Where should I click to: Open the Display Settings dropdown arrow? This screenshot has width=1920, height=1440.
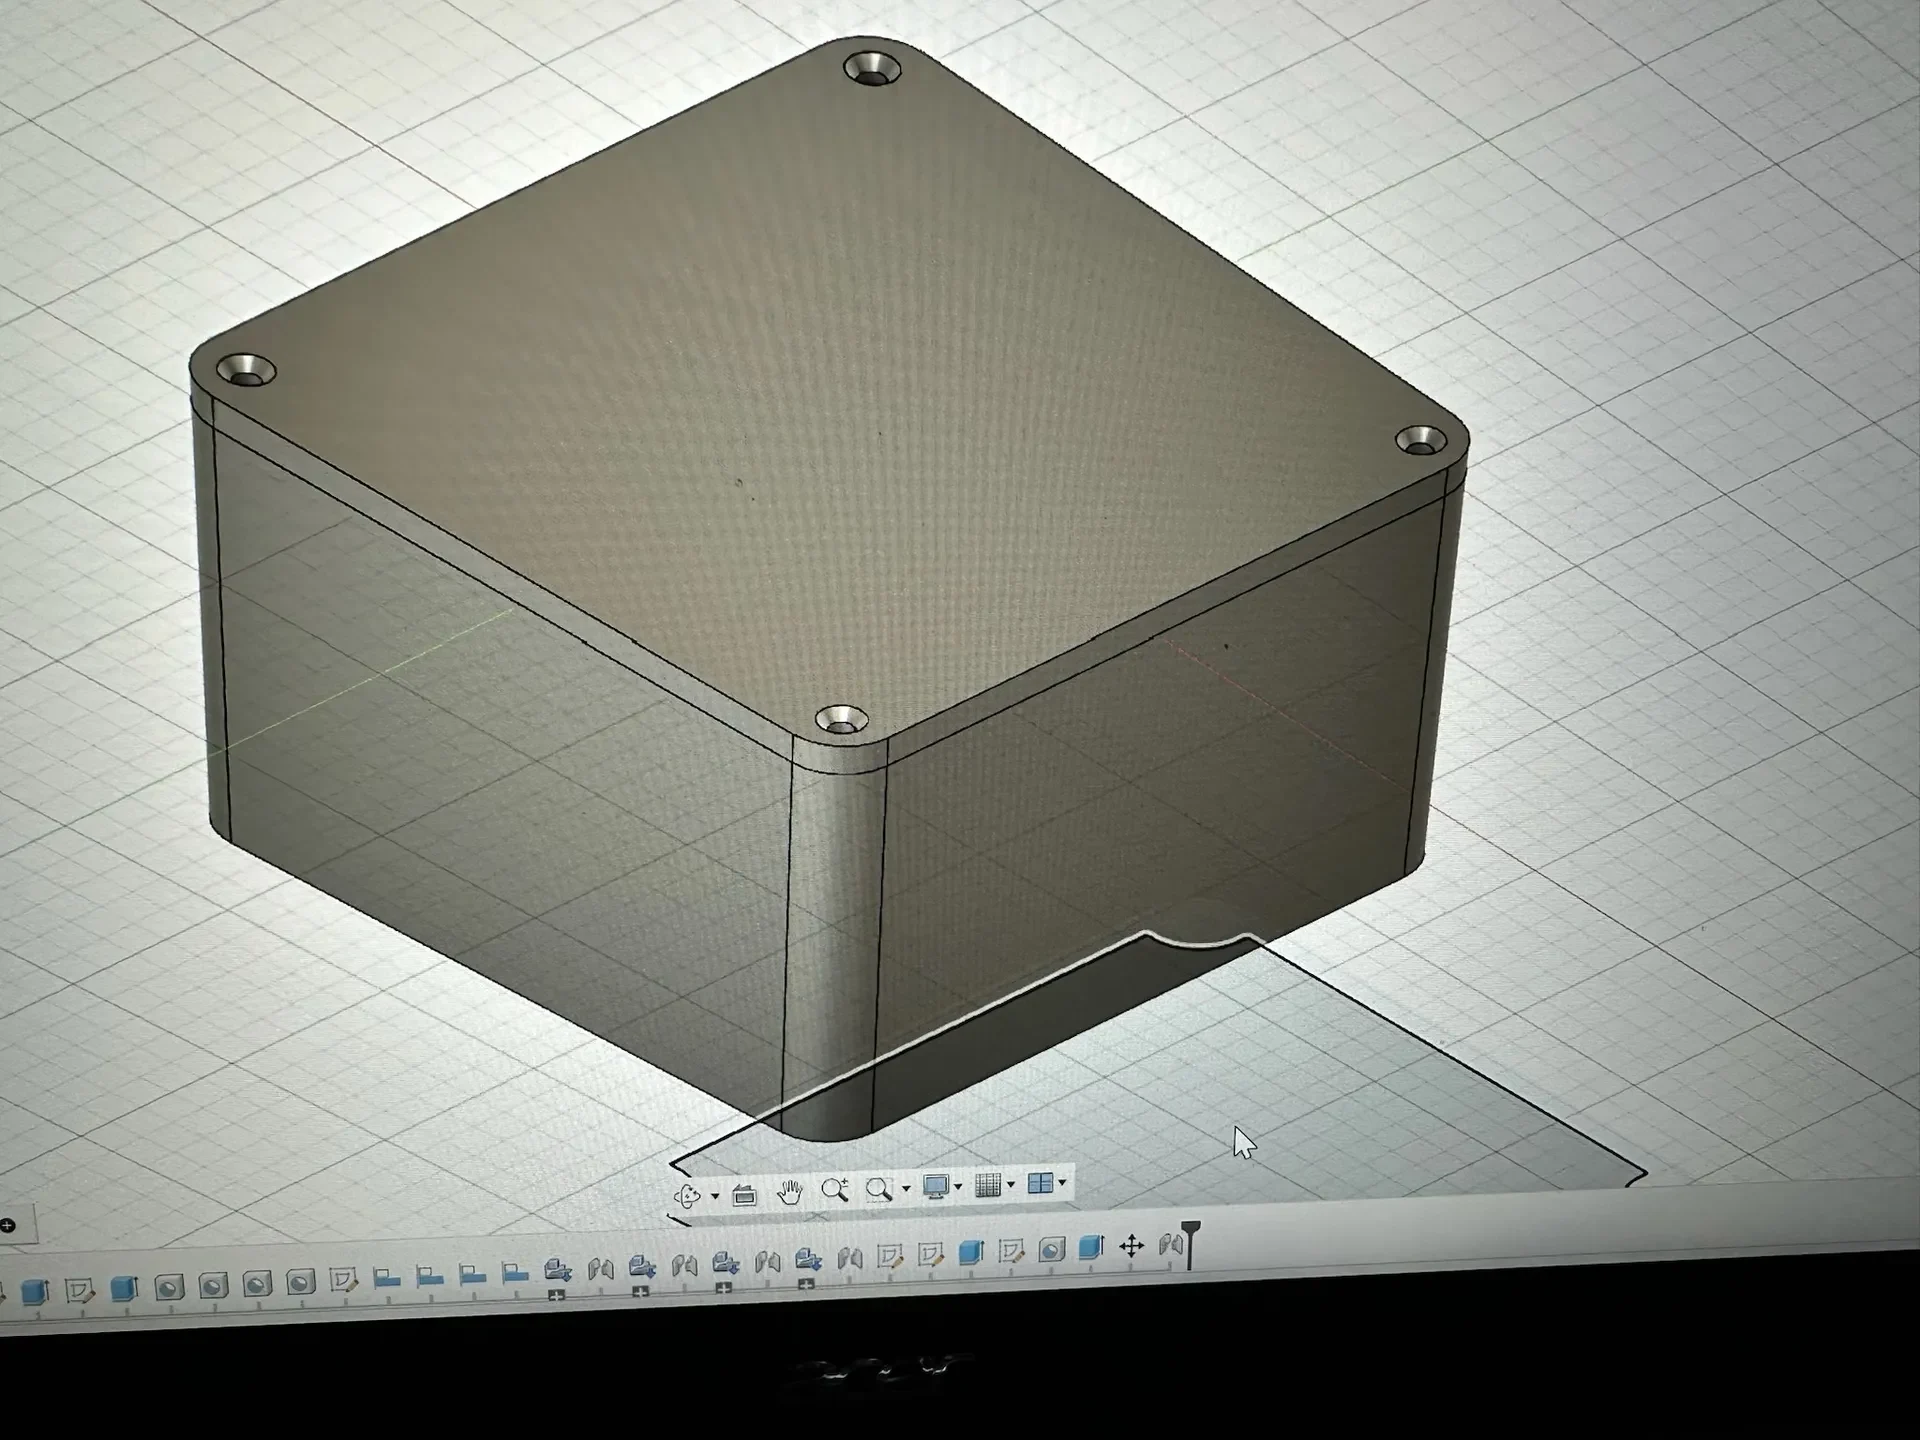(x=958, y=1187)
